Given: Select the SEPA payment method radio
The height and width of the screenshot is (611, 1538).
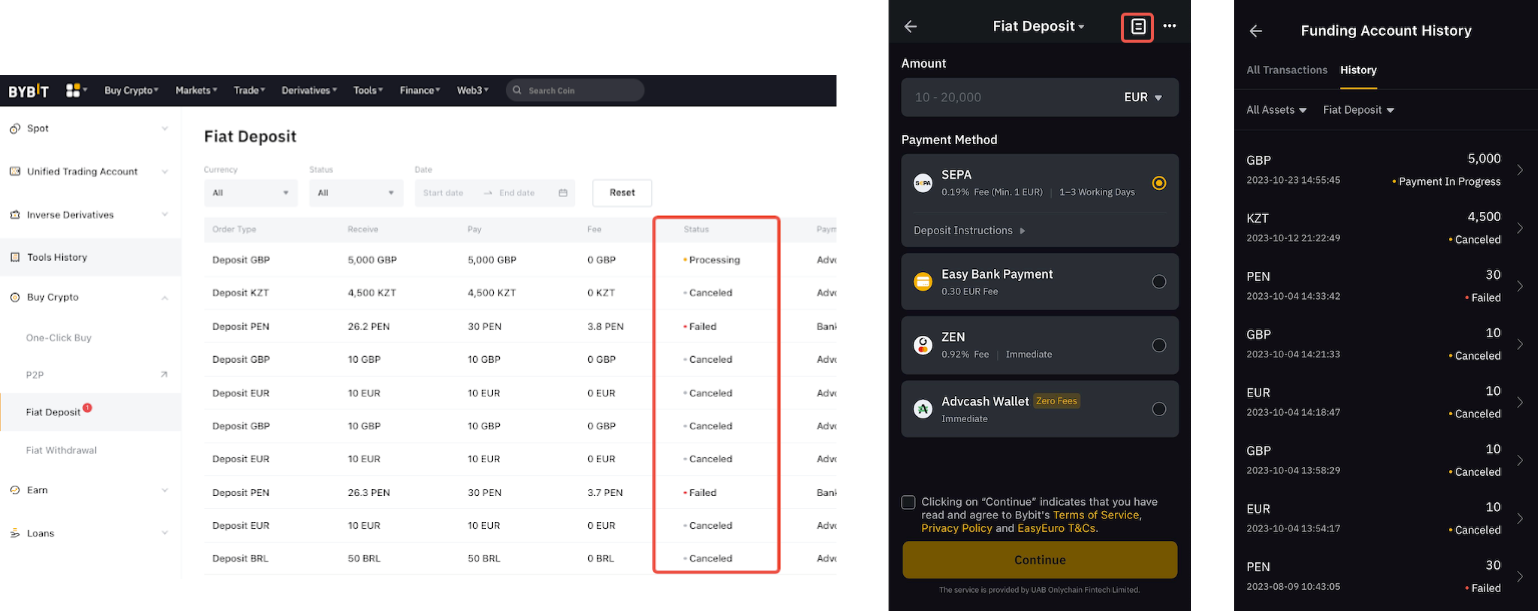Looking at the screenshot, I should tap(1158, 183).
